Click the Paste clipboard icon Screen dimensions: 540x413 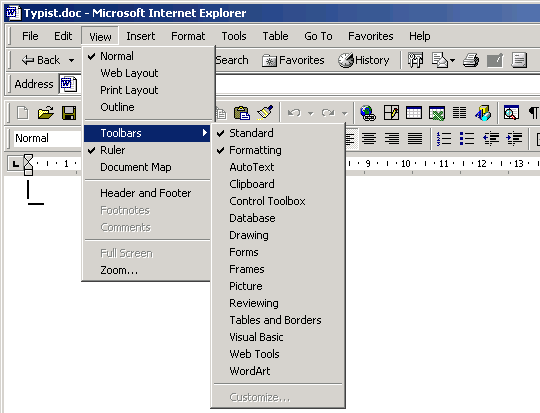click(x=241, y=113)
